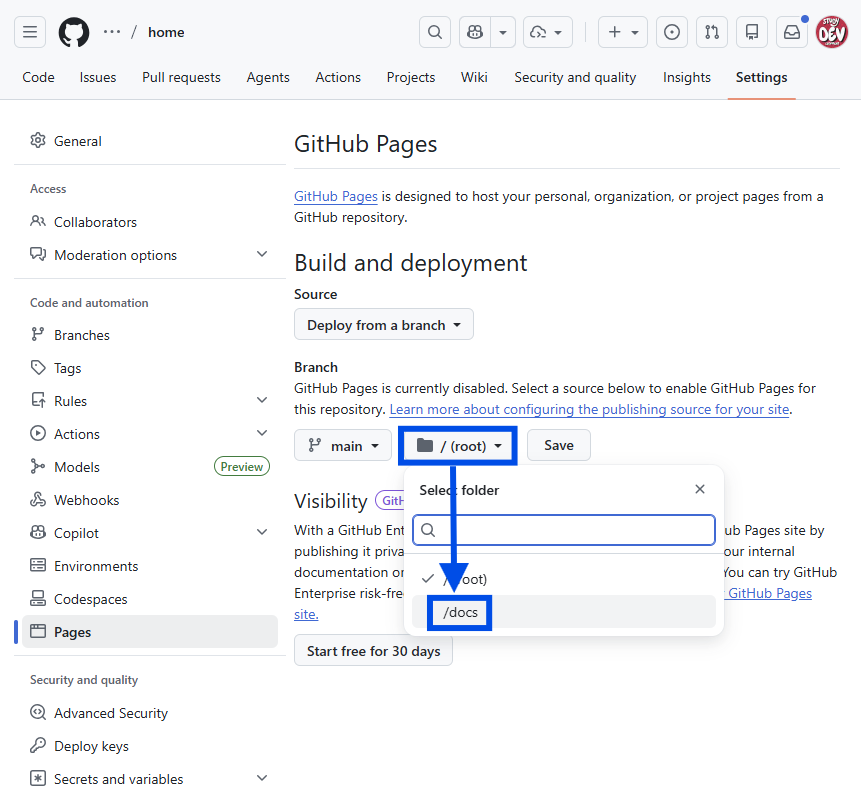Choose the / (root) folder option
The image size is (861, 802).
tap(564, 579)
